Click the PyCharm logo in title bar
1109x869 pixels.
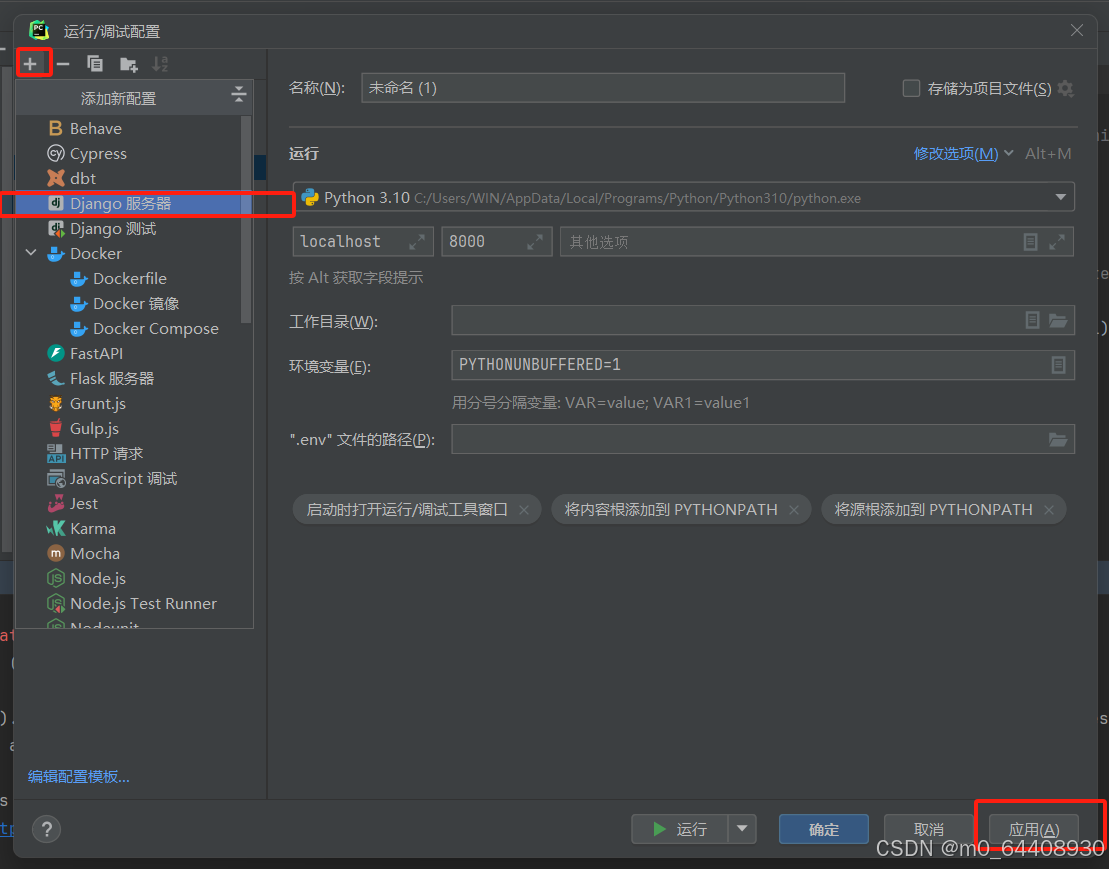click(39, 30)
